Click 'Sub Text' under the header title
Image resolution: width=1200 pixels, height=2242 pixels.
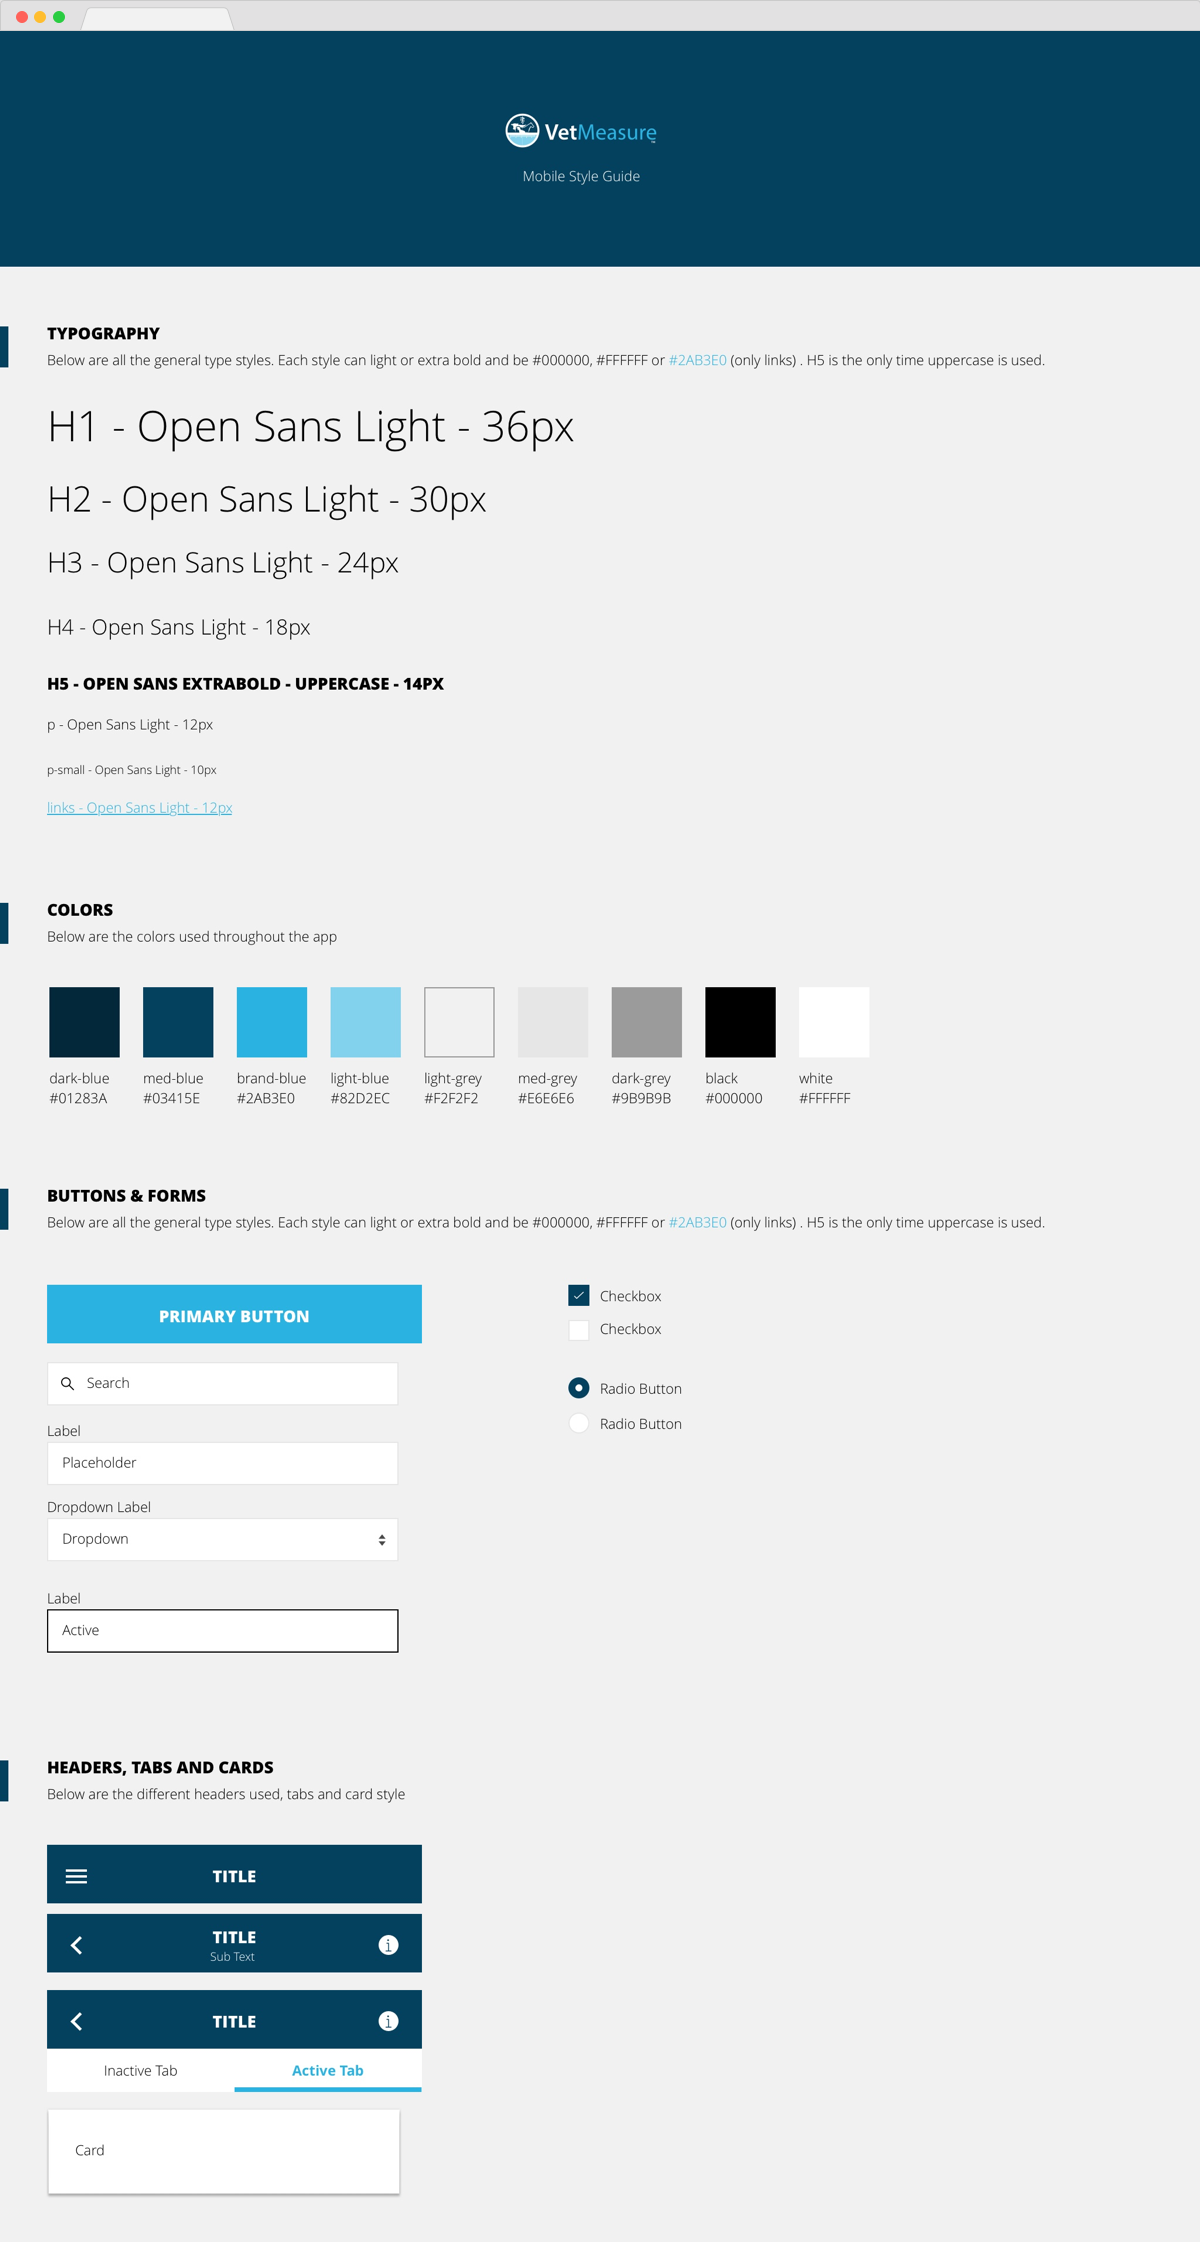(232, 1957)
